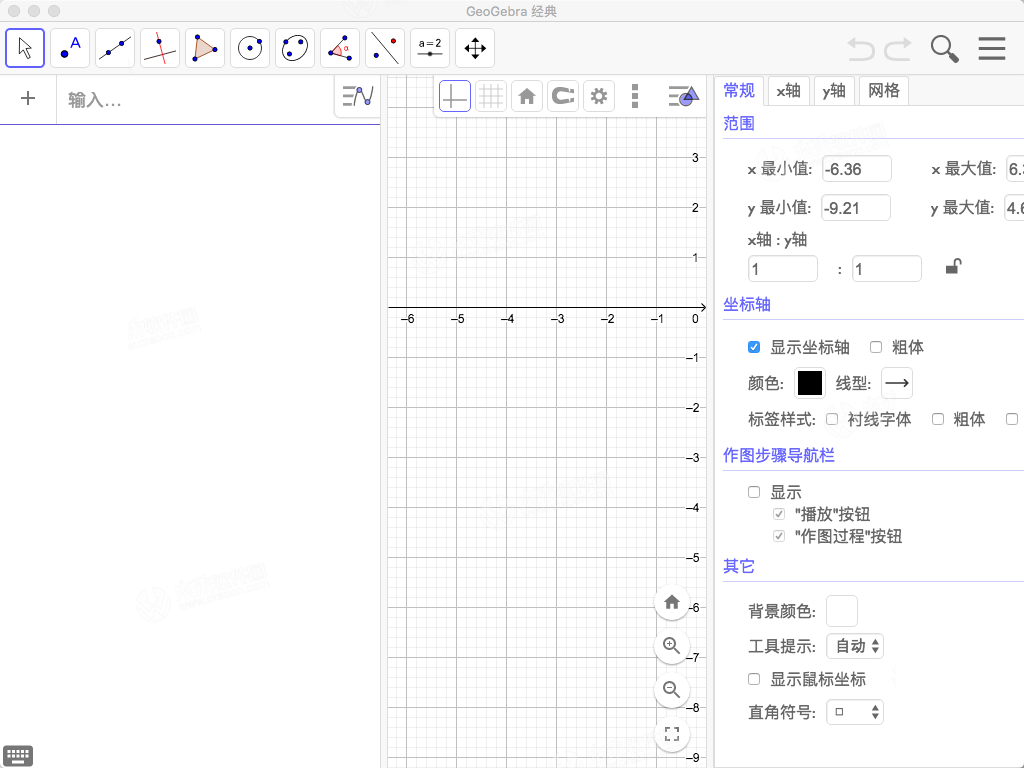
Task: Toggle axes display in style bar
Action: click(x=455, y=97)
